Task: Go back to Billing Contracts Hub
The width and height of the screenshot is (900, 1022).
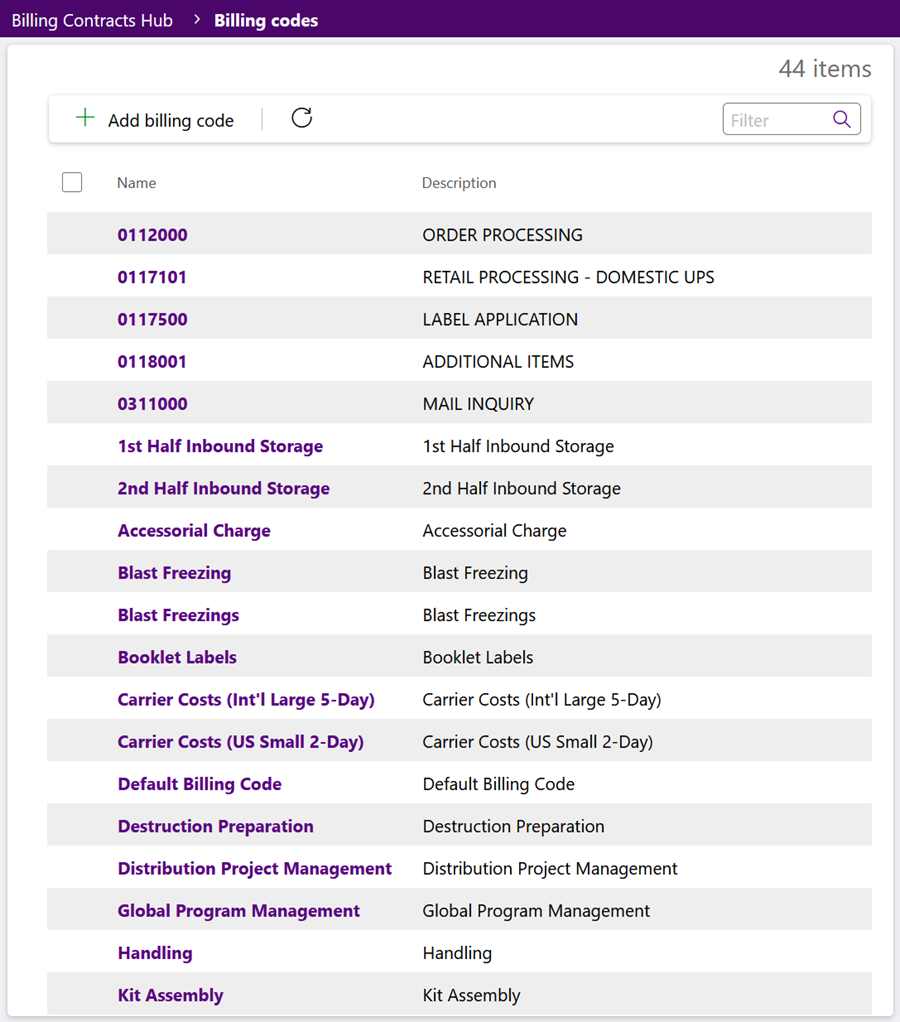Action: click(92, 20)
